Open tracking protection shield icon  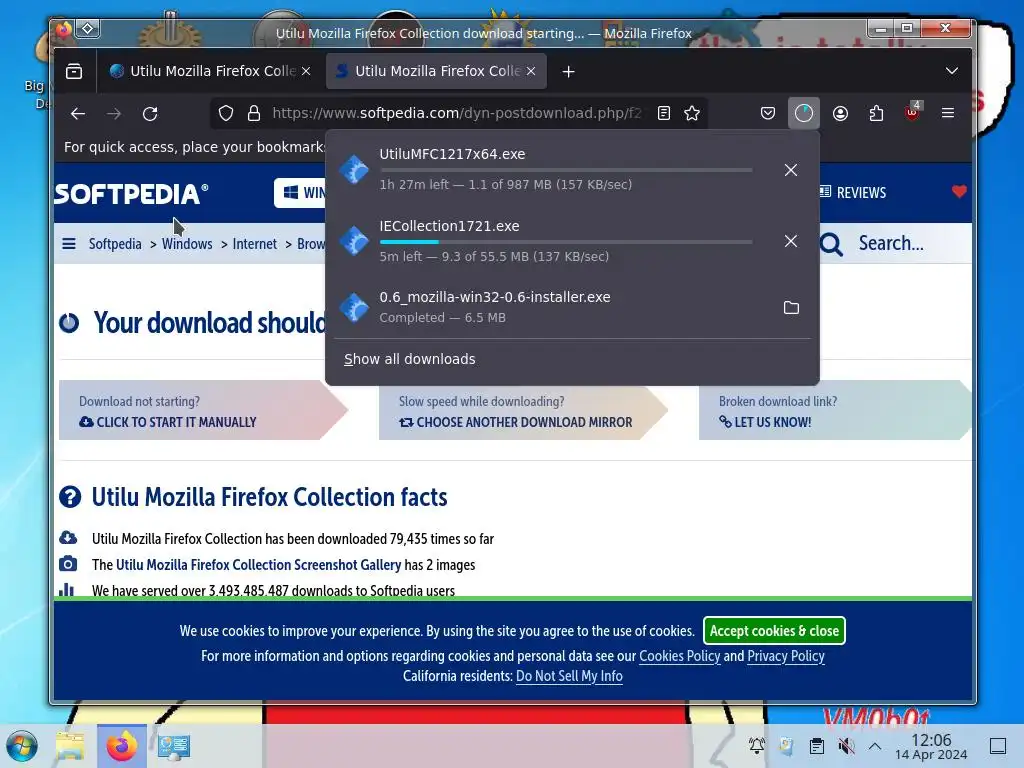coord(226,114)
